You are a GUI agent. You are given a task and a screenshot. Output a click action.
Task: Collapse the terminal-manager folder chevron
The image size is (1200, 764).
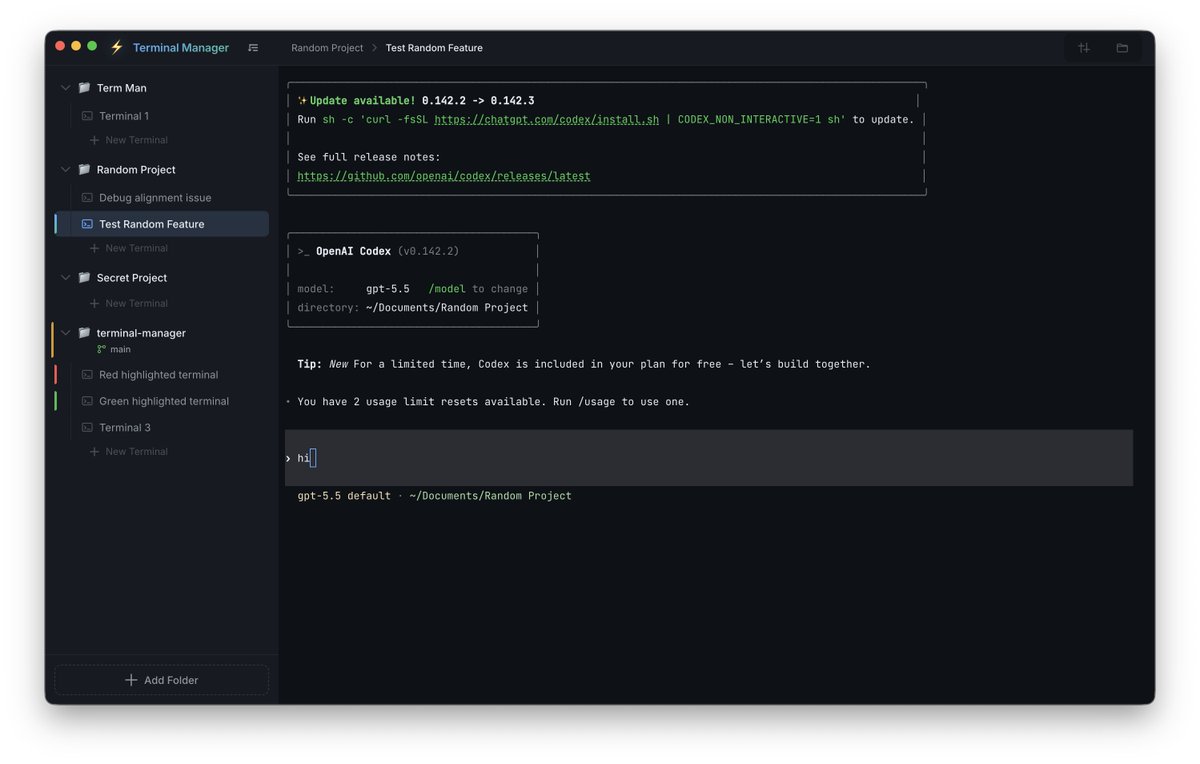coord(66,333)
